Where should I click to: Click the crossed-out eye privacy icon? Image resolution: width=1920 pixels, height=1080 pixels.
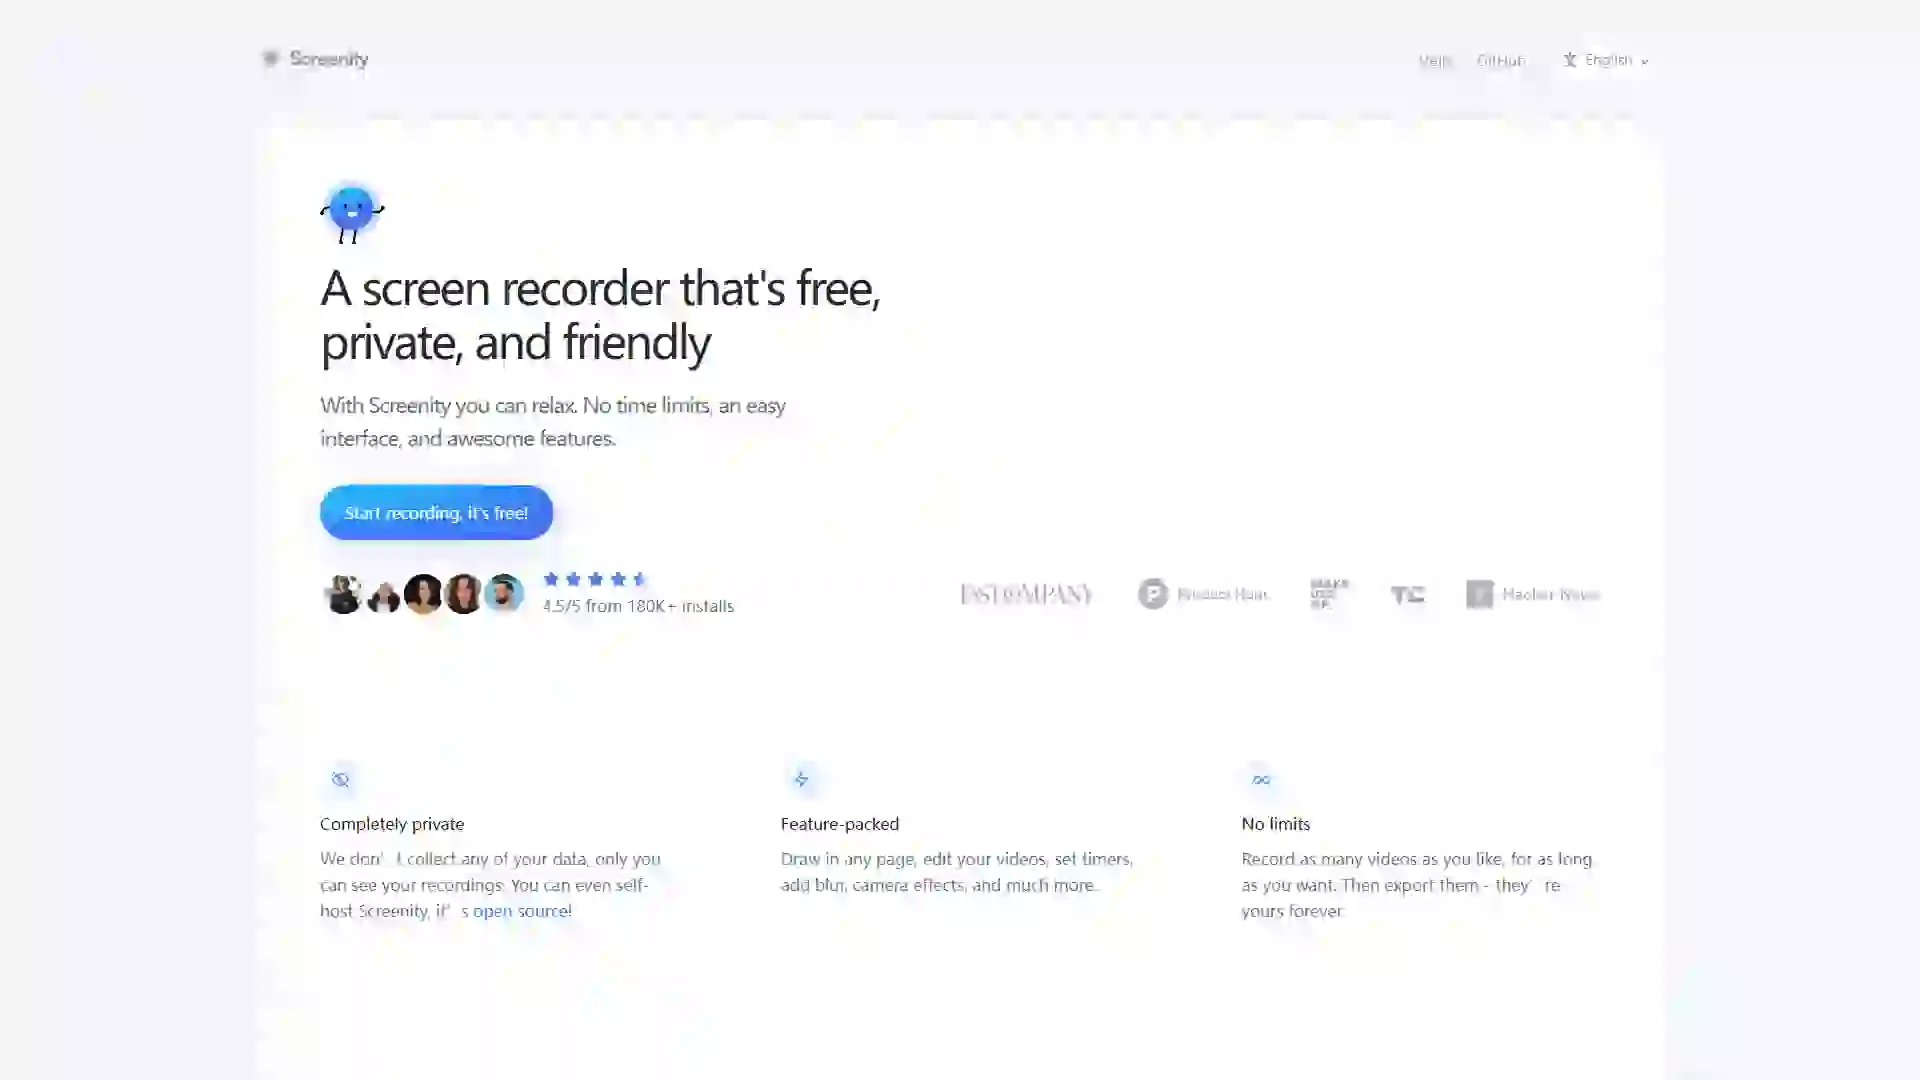341,779
